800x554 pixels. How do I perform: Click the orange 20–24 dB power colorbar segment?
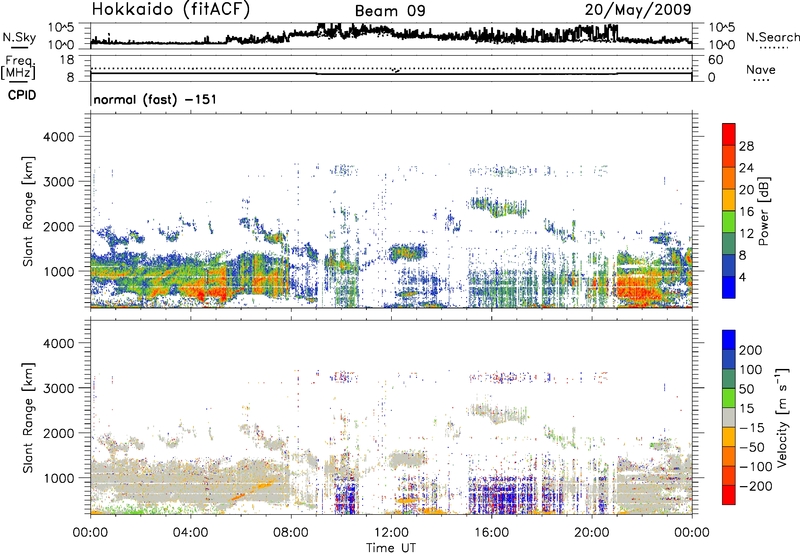point(729,178)
